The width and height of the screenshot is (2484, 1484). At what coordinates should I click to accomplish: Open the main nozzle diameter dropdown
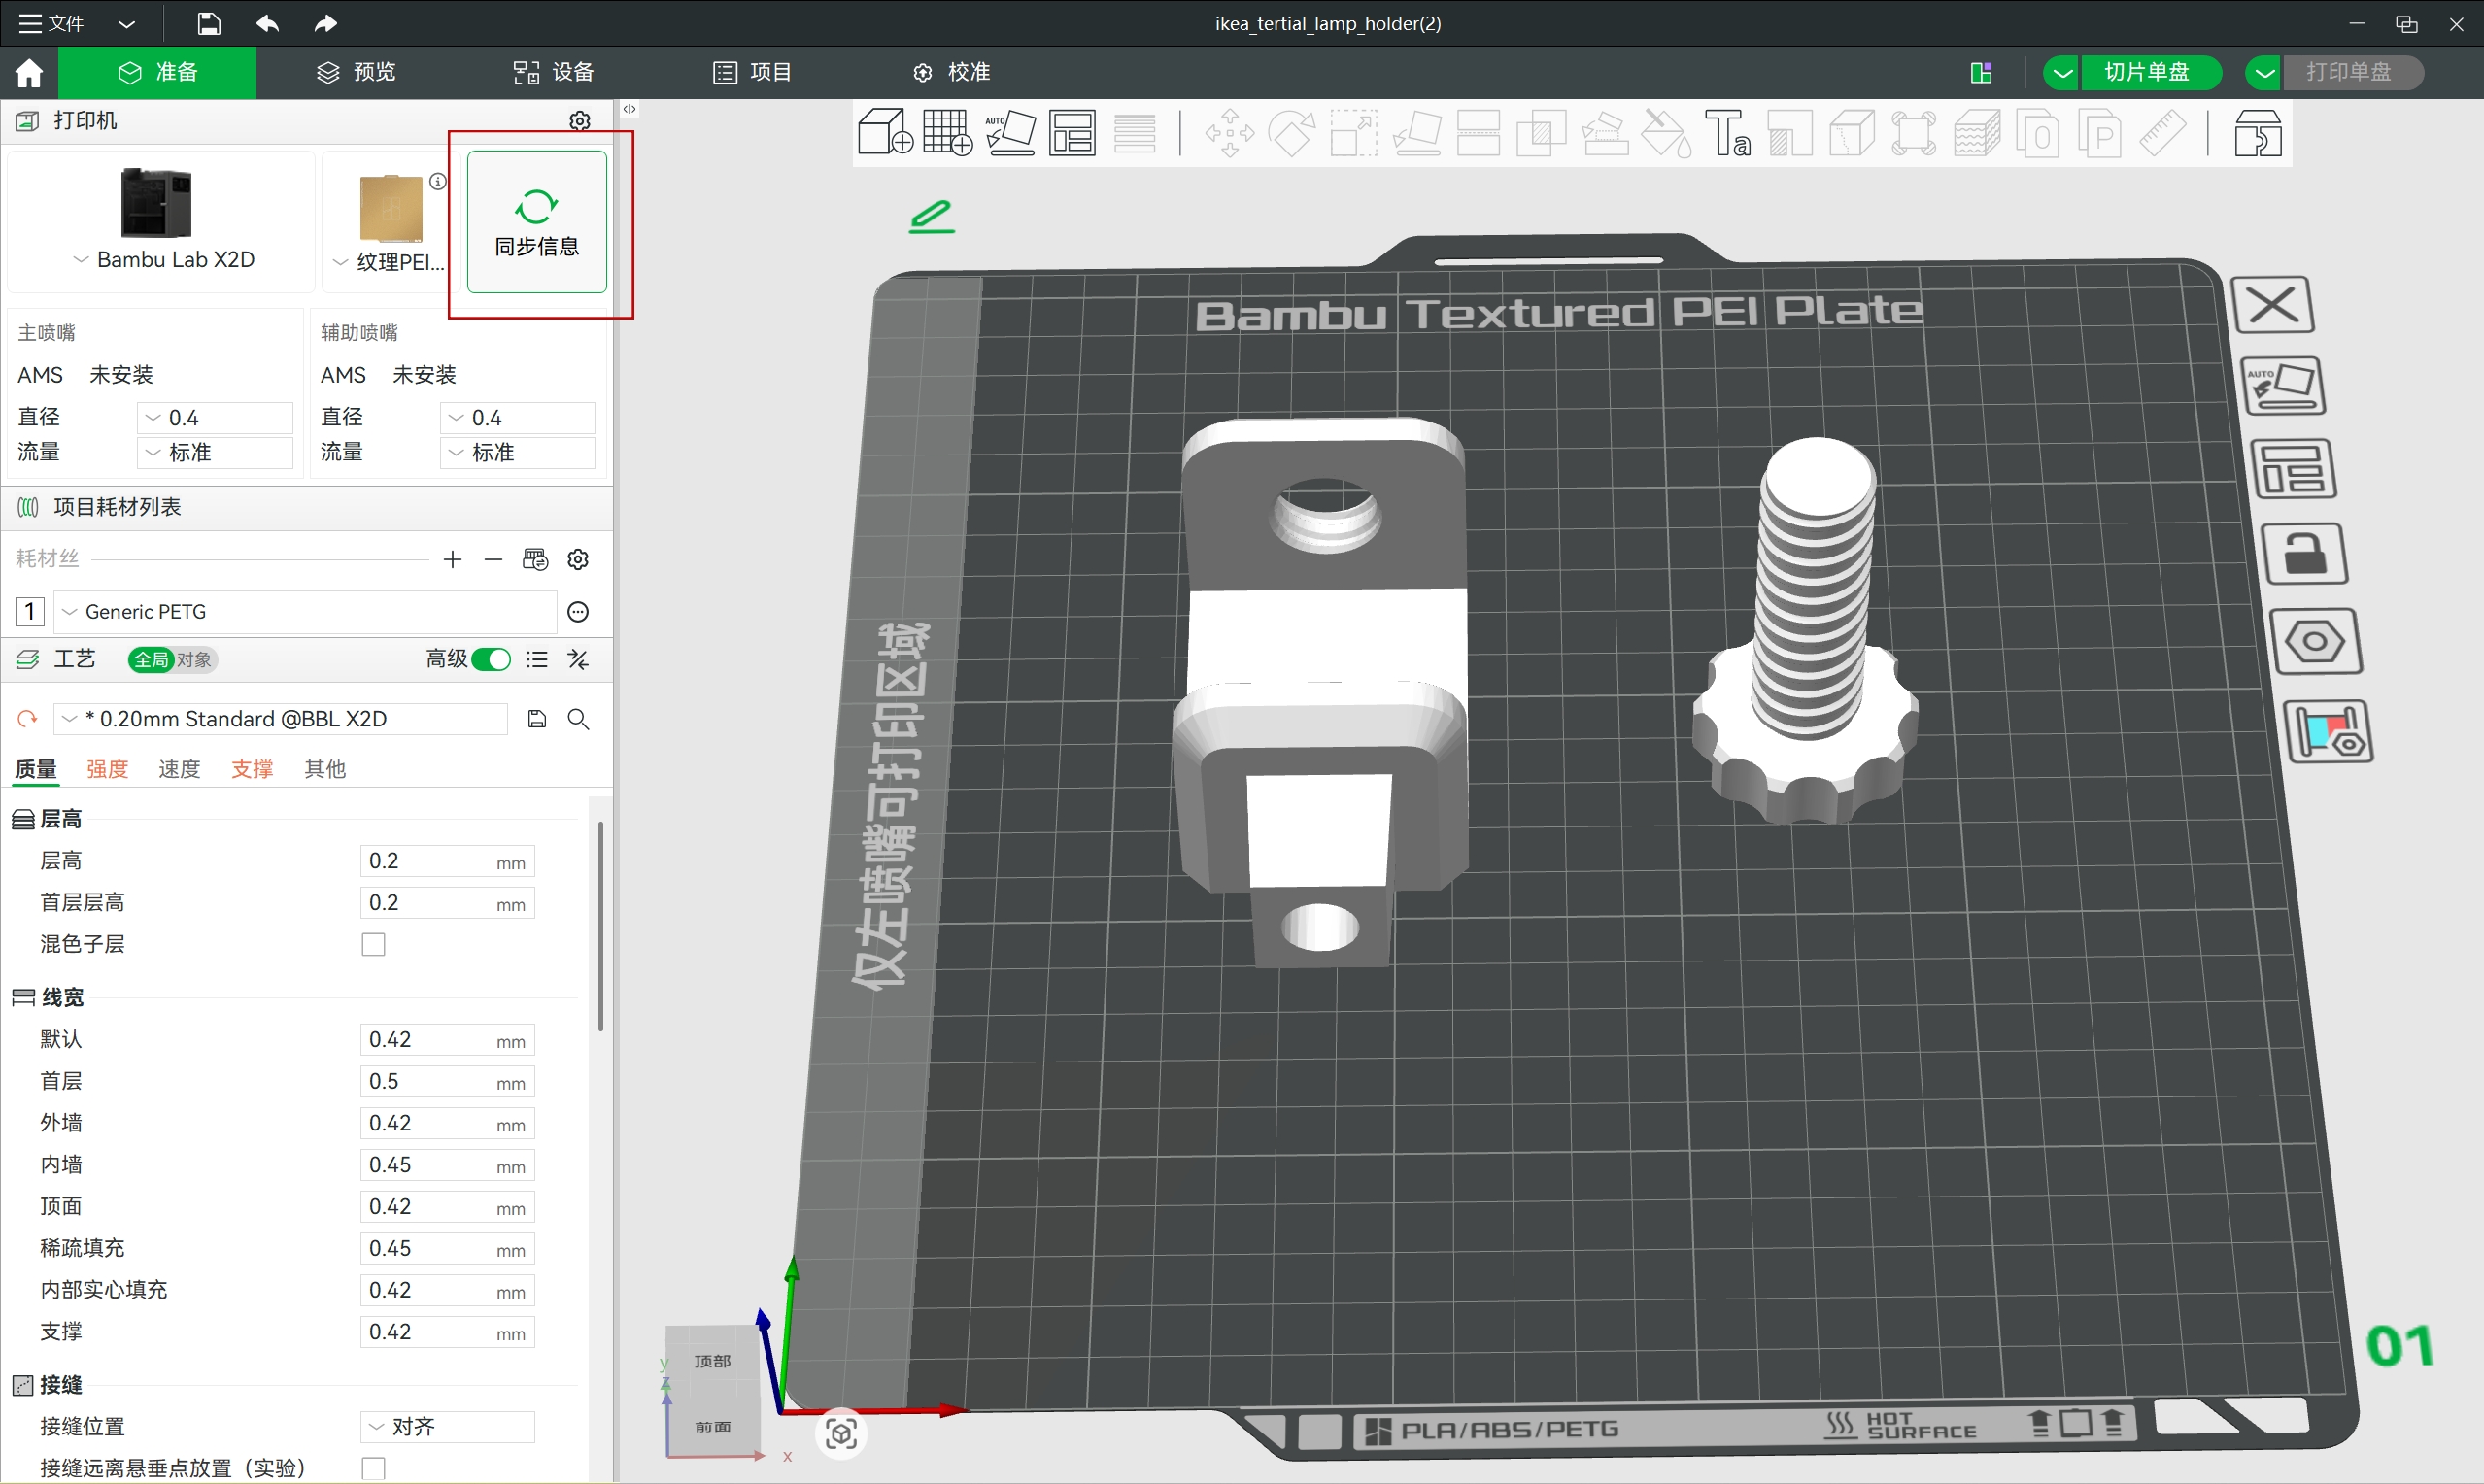click(214, 418)
